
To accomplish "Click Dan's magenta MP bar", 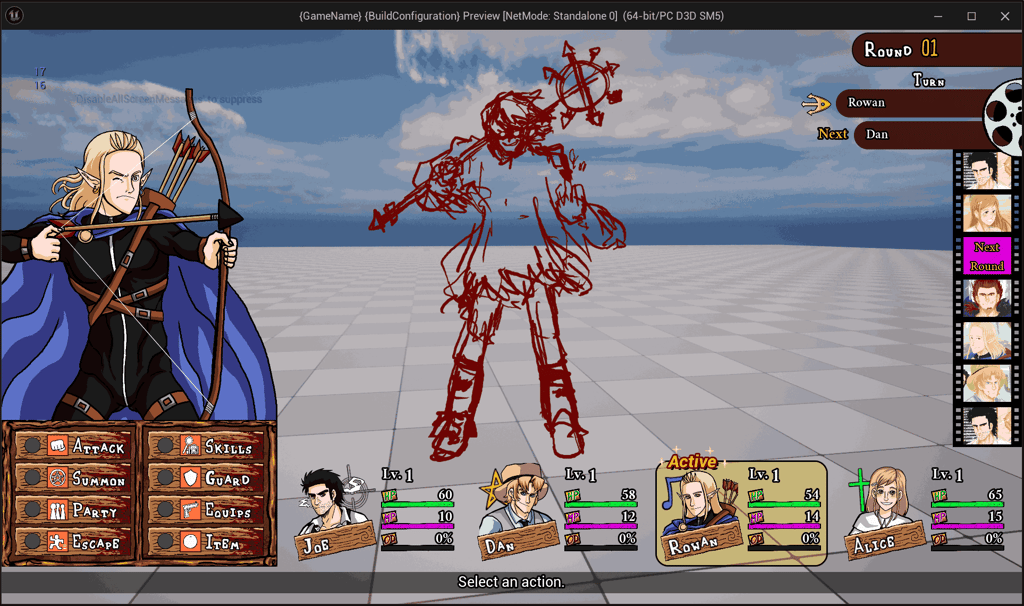I will 601,526.
